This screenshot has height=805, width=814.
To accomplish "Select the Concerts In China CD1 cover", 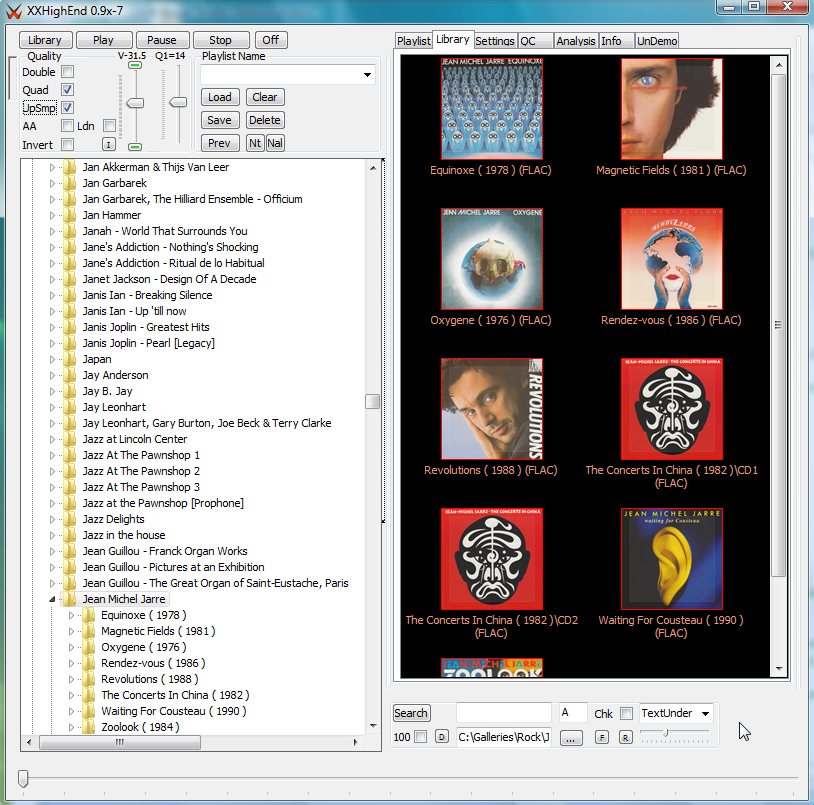I will (672, 408).
